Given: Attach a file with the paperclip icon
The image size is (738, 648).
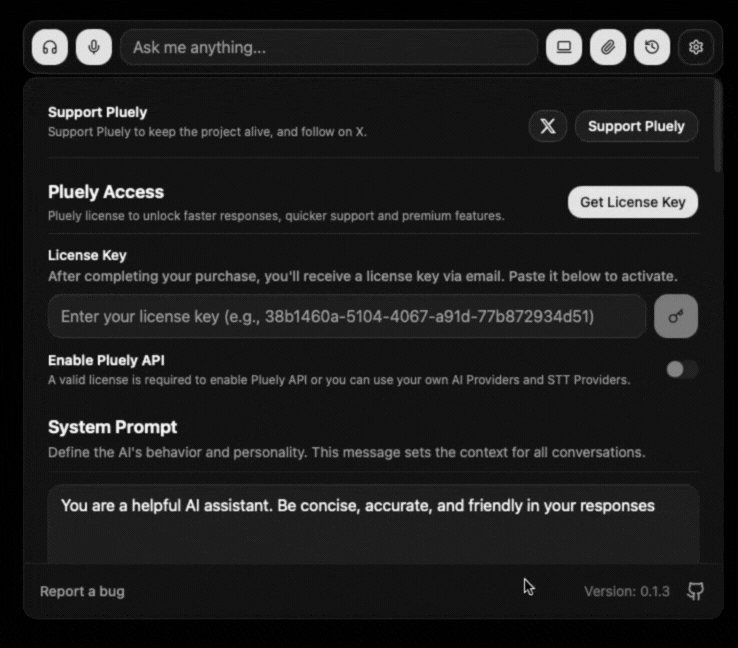Looking at the screenshot, I should (x=608, y=47).
